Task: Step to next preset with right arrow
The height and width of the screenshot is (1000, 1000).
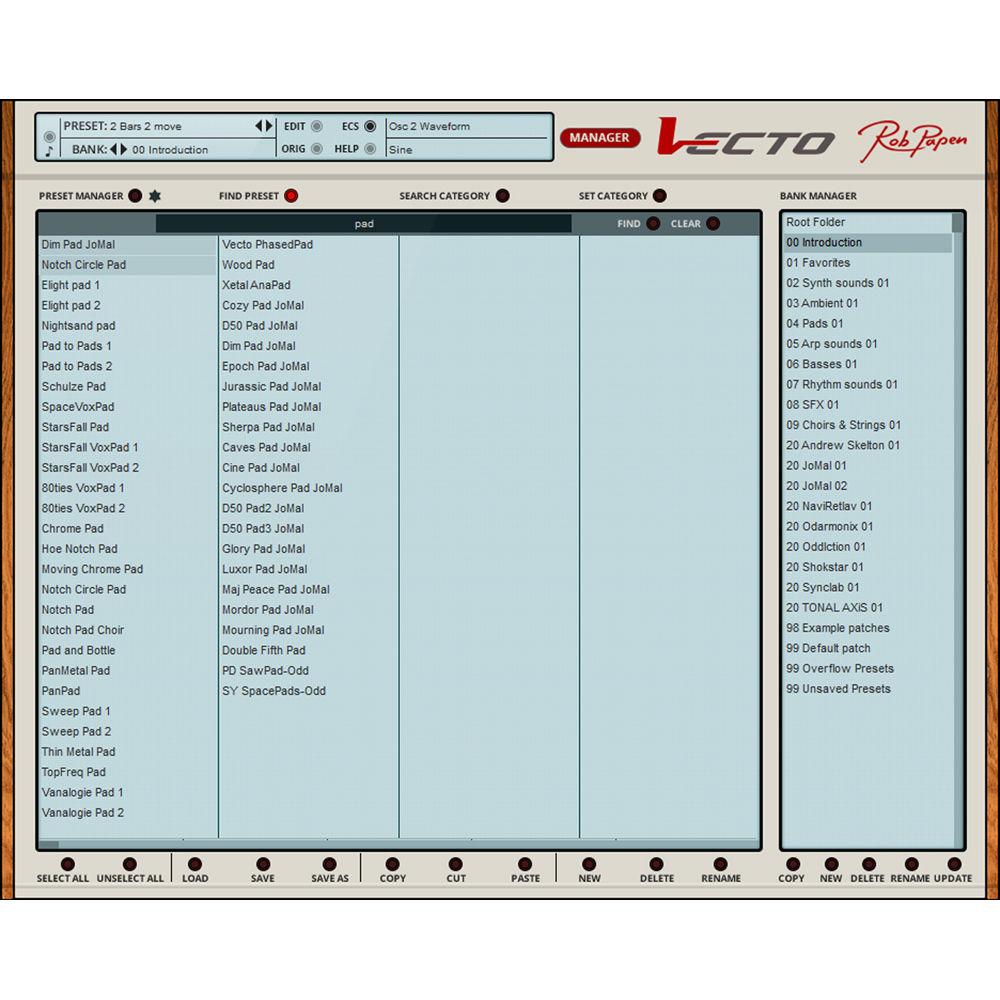Action: 269,126
